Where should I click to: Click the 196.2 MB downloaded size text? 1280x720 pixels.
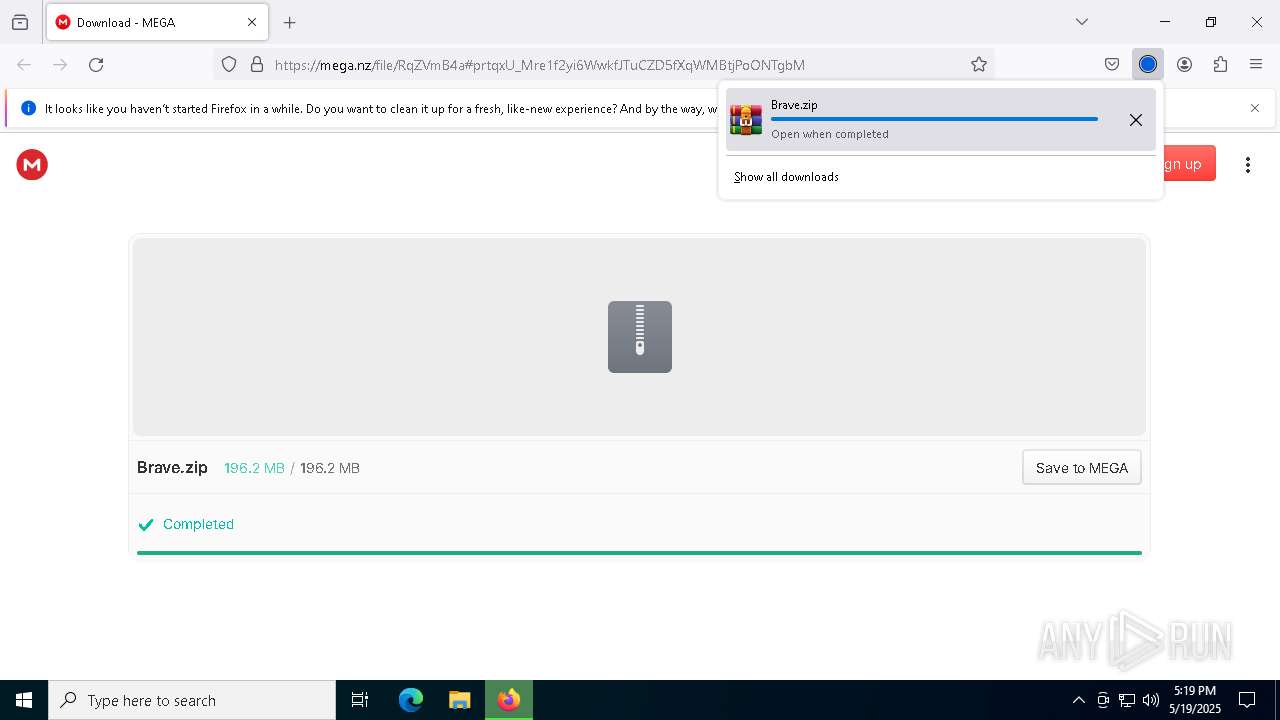coord(254,468)
